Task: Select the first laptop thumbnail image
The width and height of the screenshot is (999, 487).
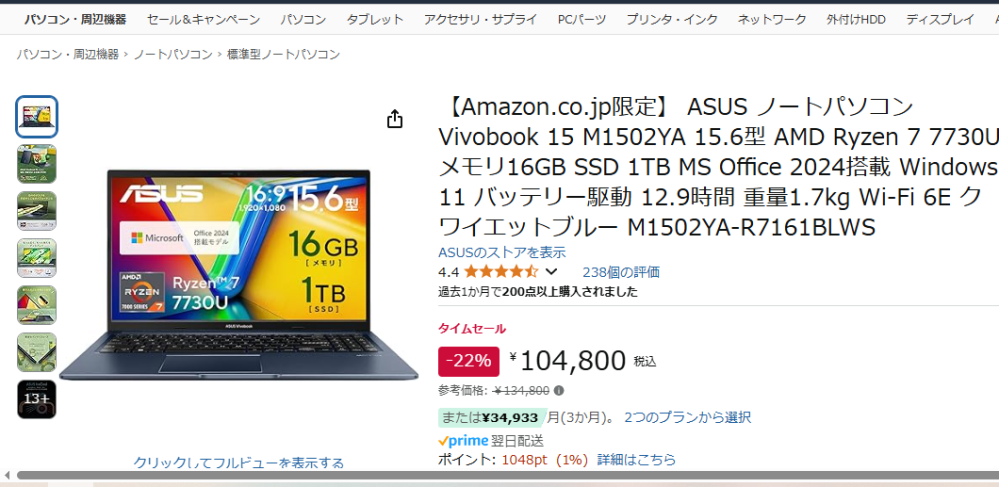Action: pos(36,117)
